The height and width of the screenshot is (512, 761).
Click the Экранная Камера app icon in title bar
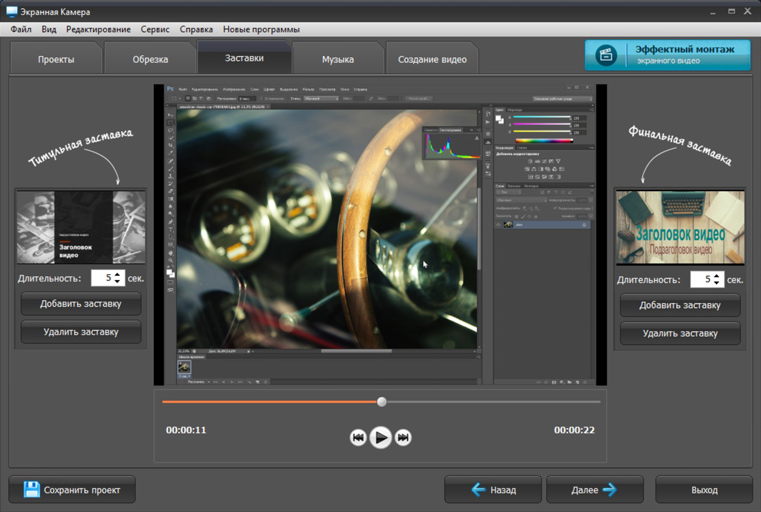pyautogui.click(x=11, y=11)
